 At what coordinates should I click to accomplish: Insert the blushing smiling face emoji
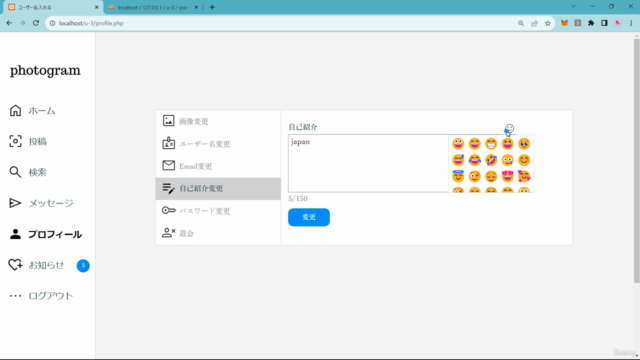(x=524, y=160)
